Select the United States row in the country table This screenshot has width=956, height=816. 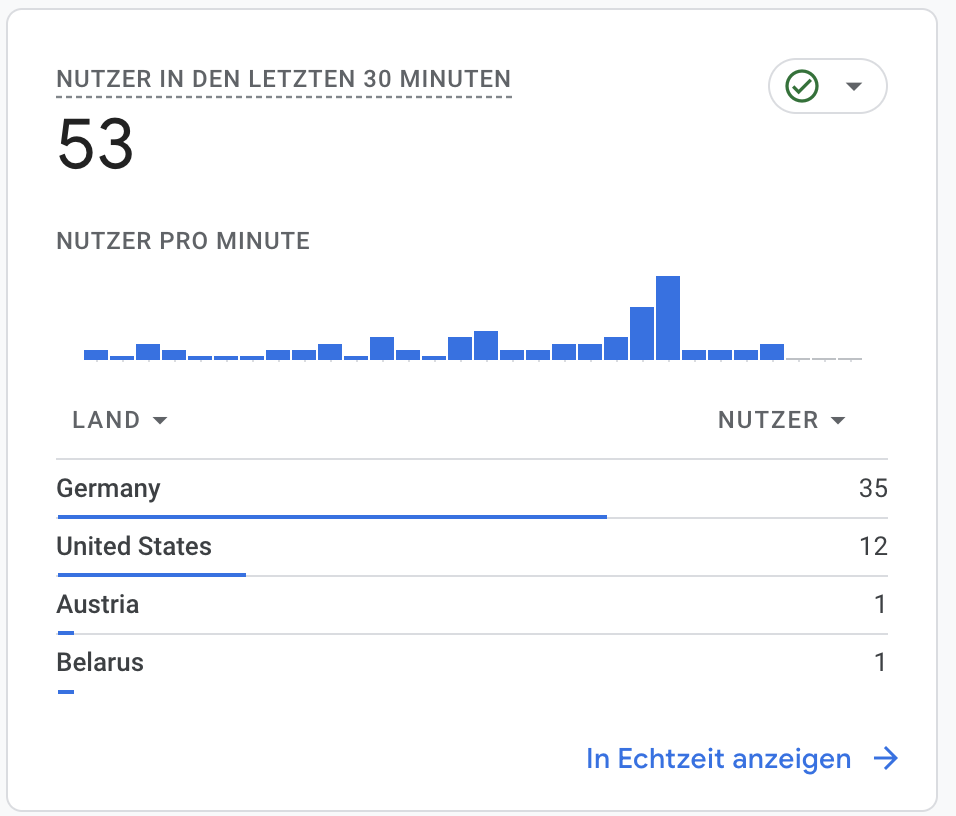pos(135,547)
